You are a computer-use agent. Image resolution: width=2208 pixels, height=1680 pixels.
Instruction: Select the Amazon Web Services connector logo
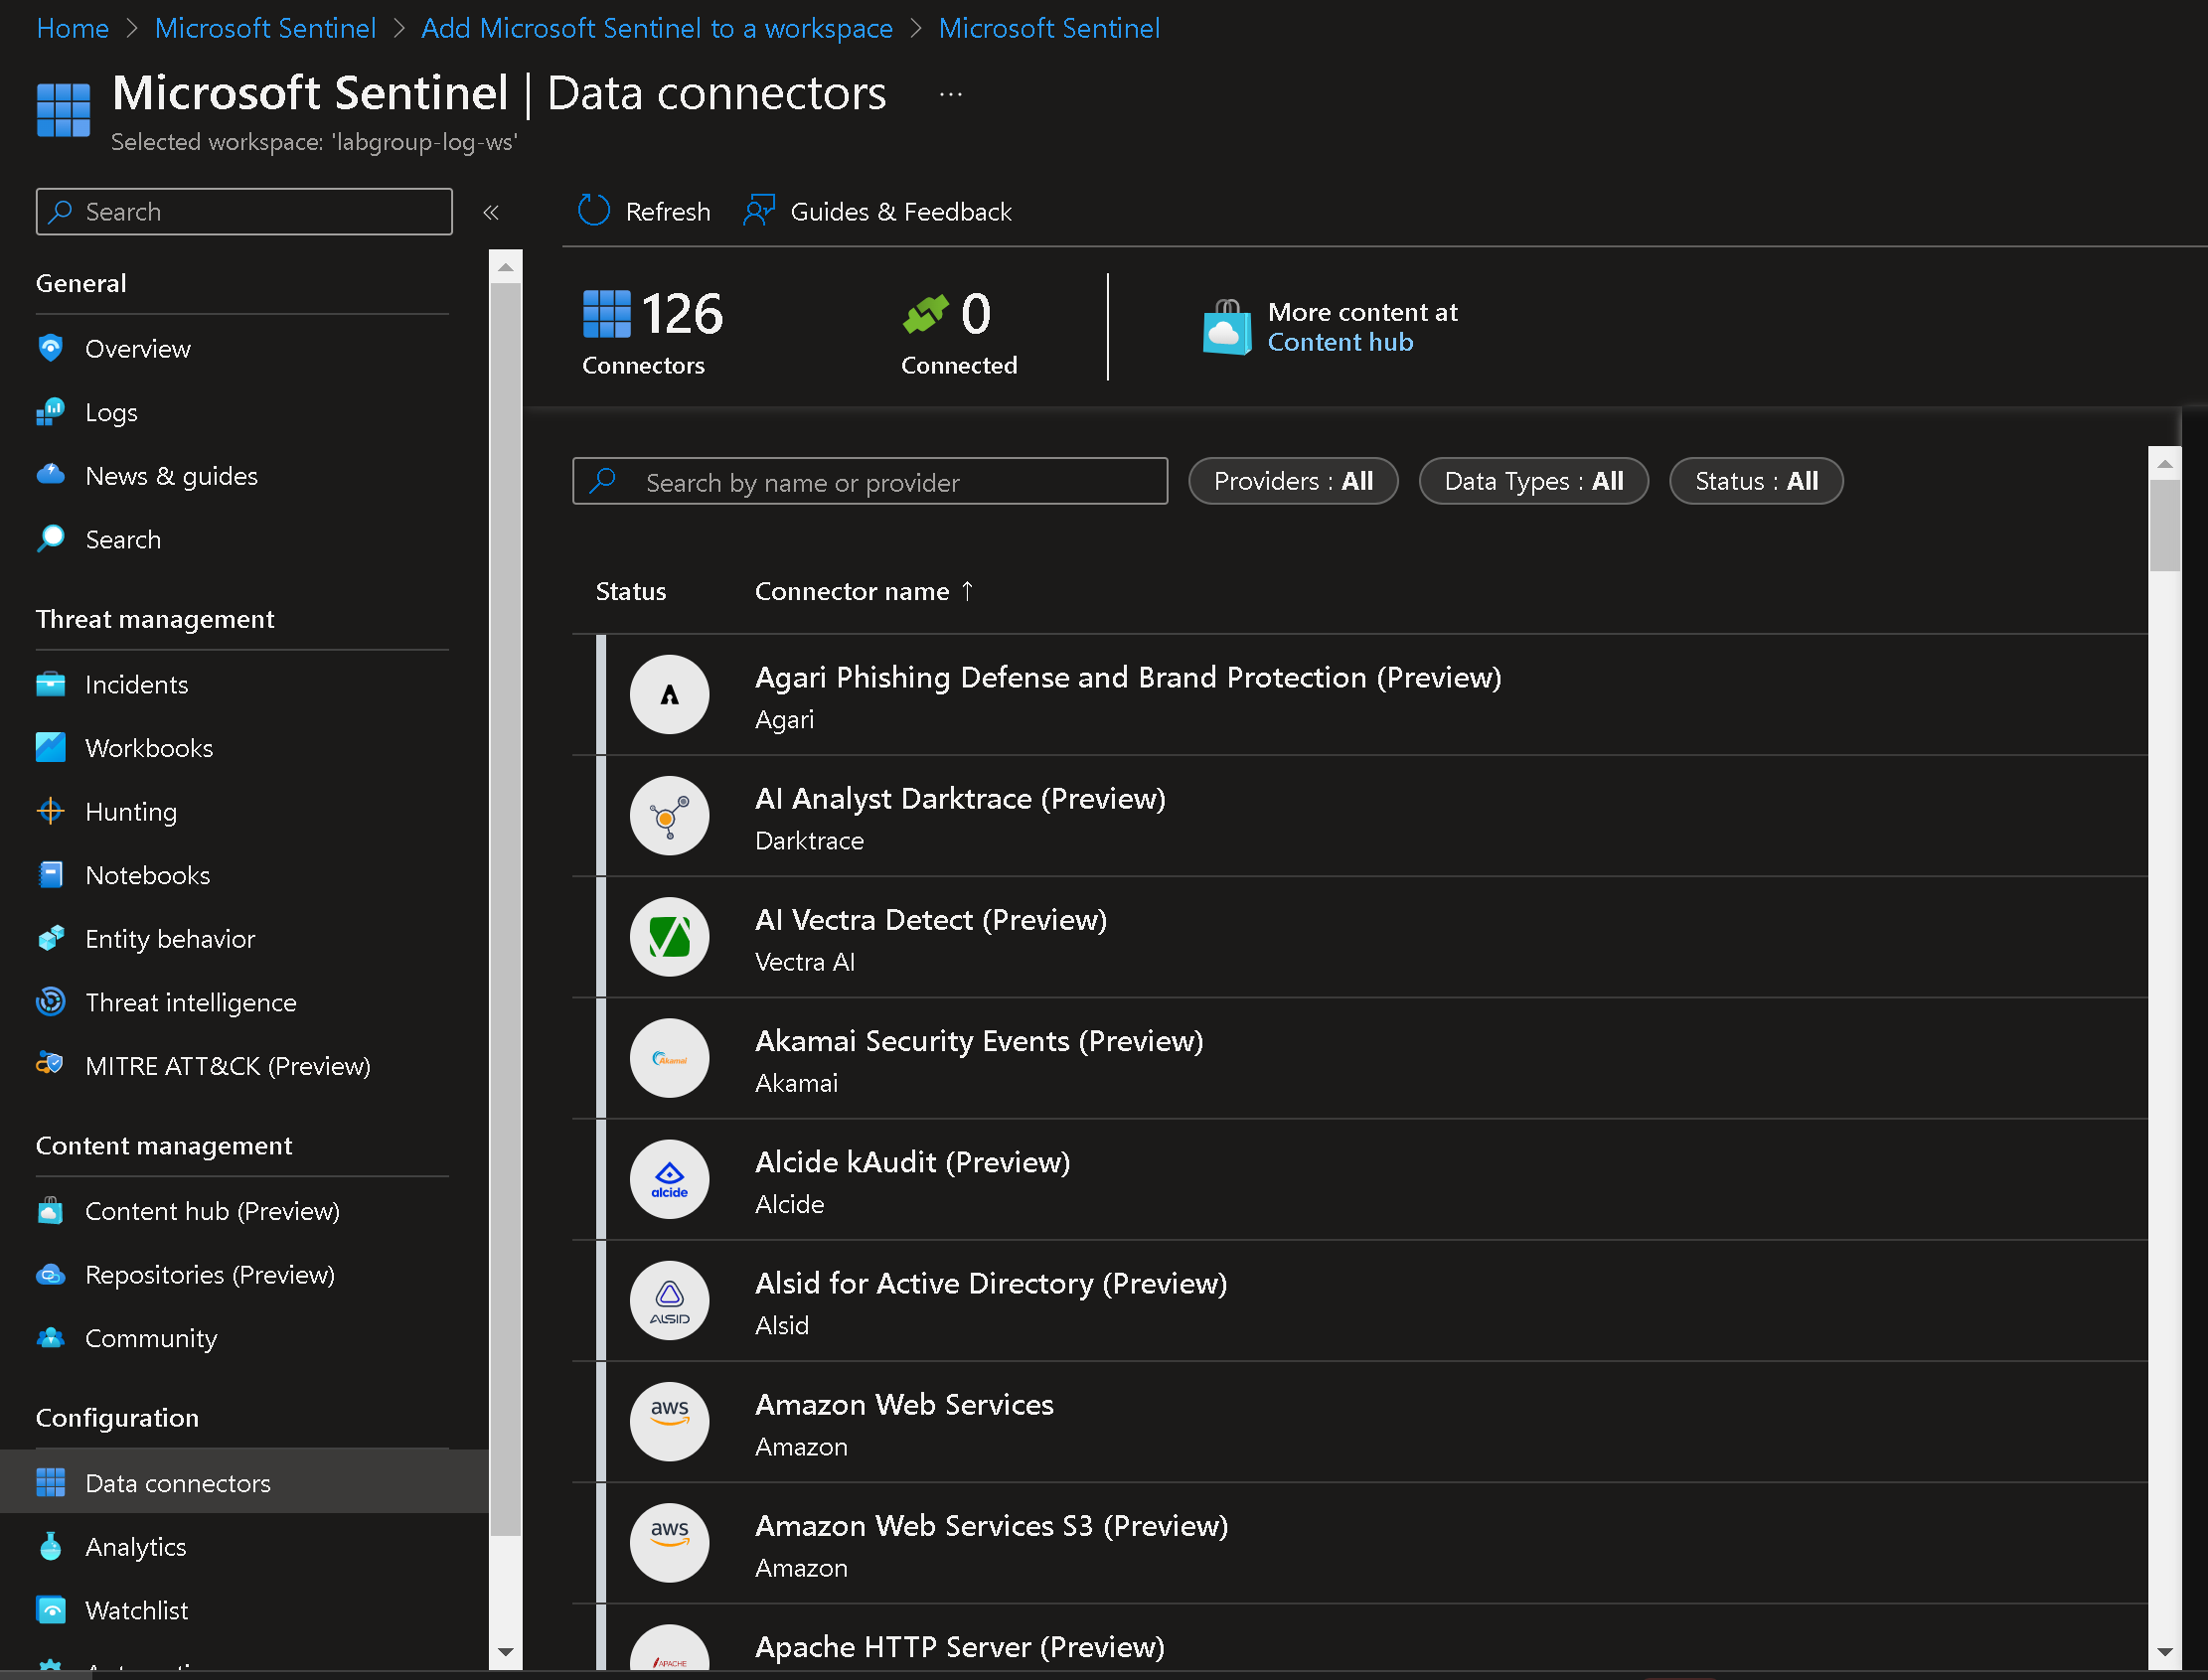(669, 1421)
